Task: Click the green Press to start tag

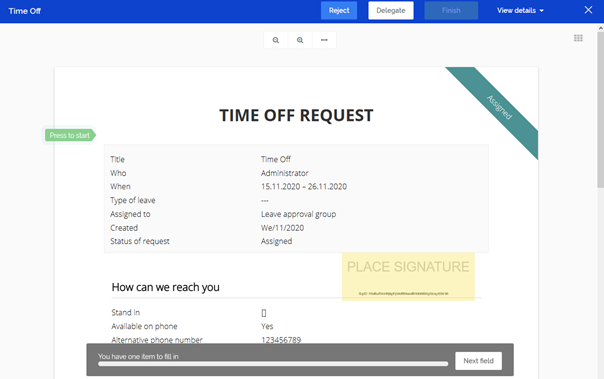Action: point(70,135)
